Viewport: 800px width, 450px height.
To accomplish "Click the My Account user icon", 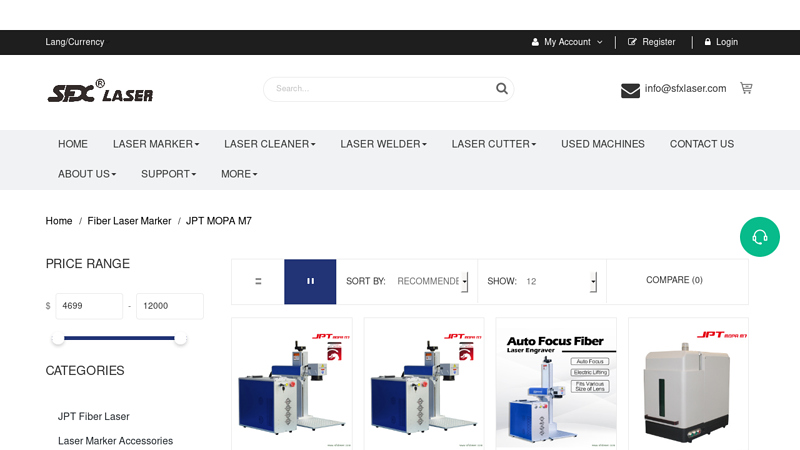I will 535,42.
